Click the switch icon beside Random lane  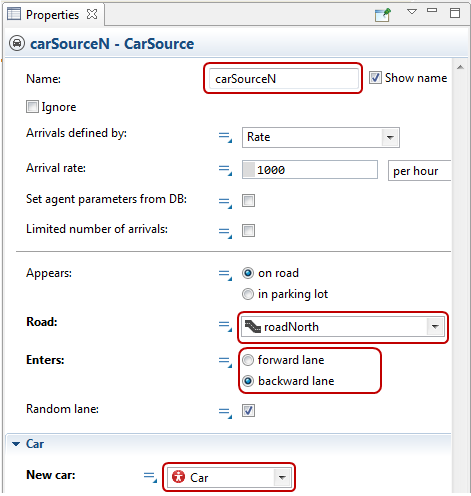pyautogui.click(x=225, y=413)
